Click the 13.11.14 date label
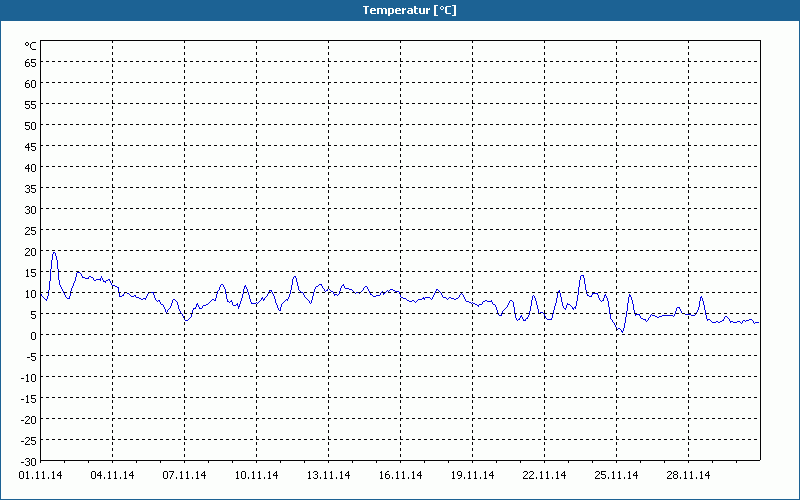Viewport: 800px width, 500px height. pos(329,475)
